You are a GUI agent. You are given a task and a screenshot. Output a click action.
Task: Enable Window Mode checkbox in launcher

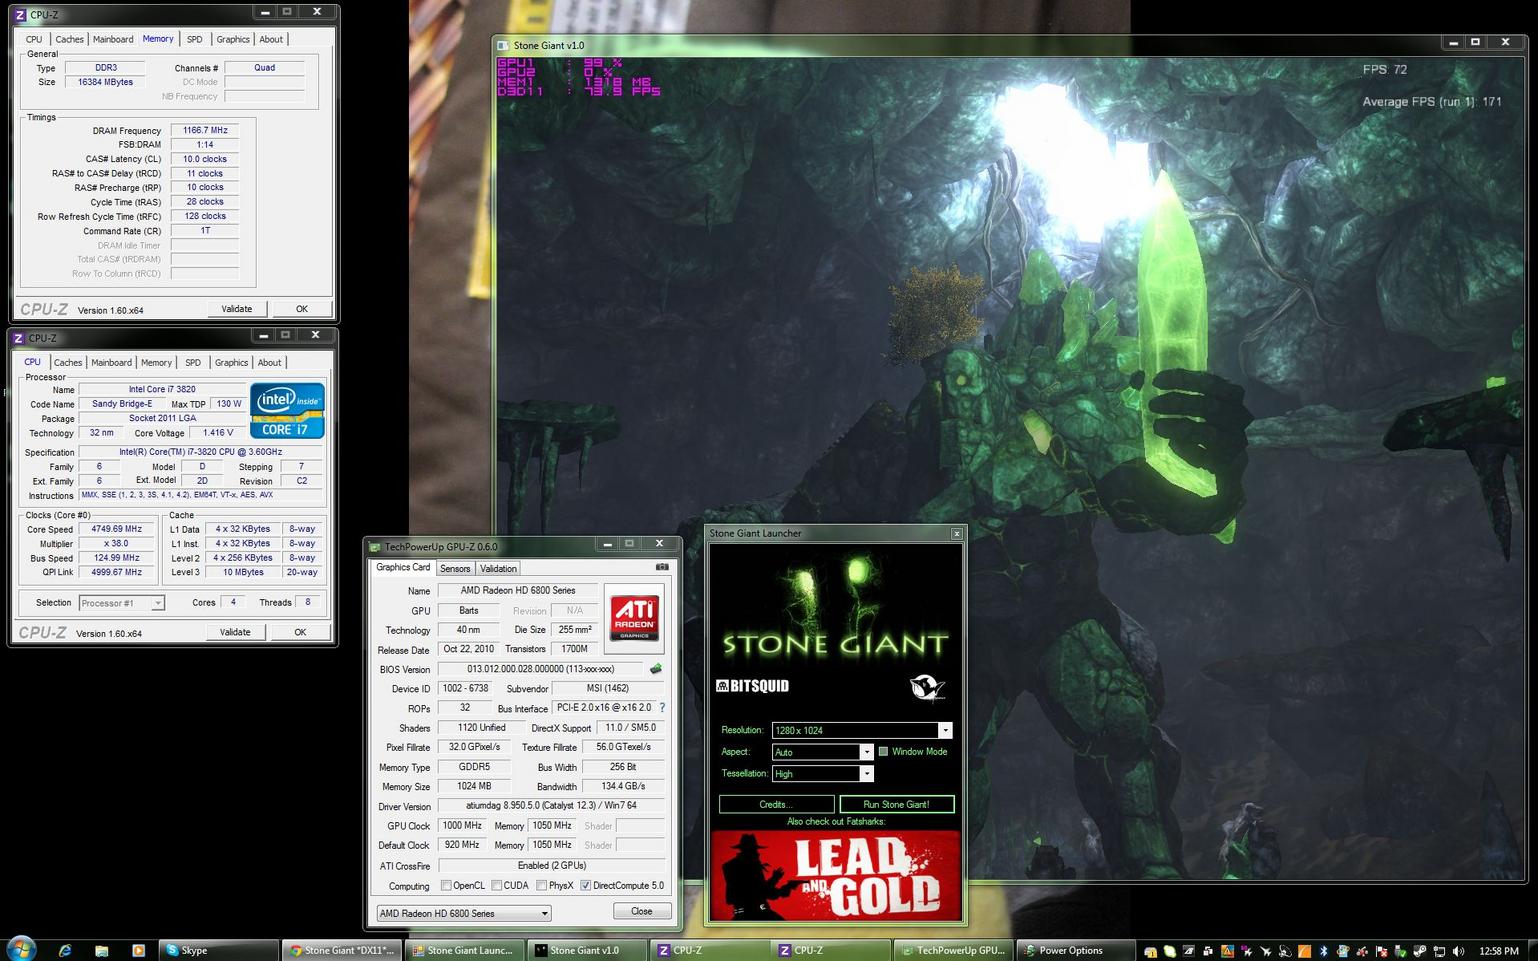pos(883,751)
